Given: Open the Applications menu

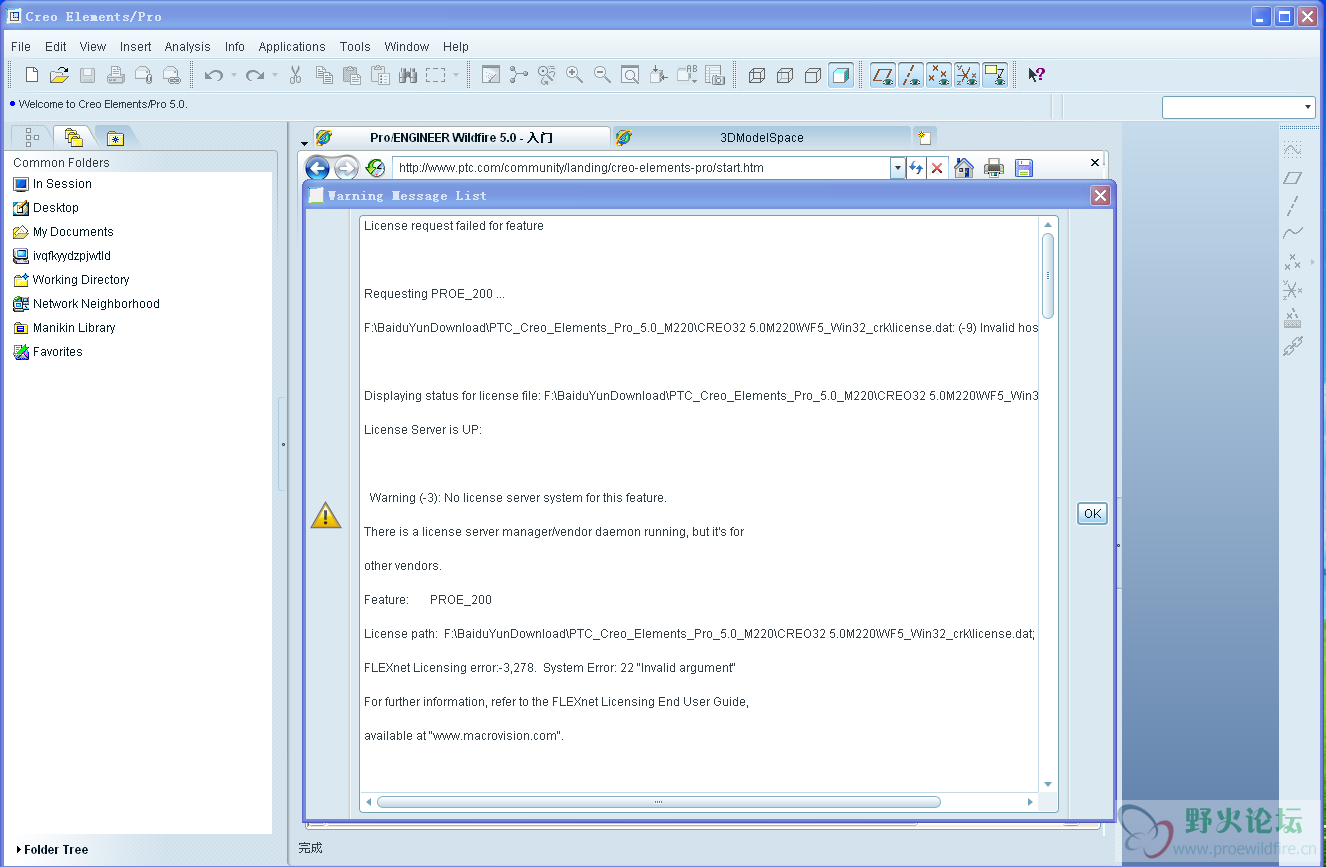Looking at the screenshot, I should [292, 47].
